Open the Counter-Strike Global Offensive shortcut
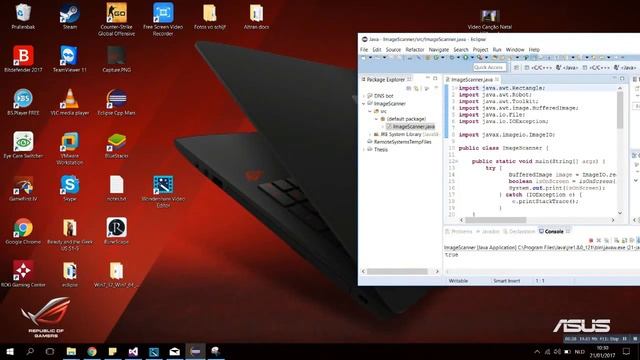The height and width of the screenshot is (360, 640). [116, 19]
